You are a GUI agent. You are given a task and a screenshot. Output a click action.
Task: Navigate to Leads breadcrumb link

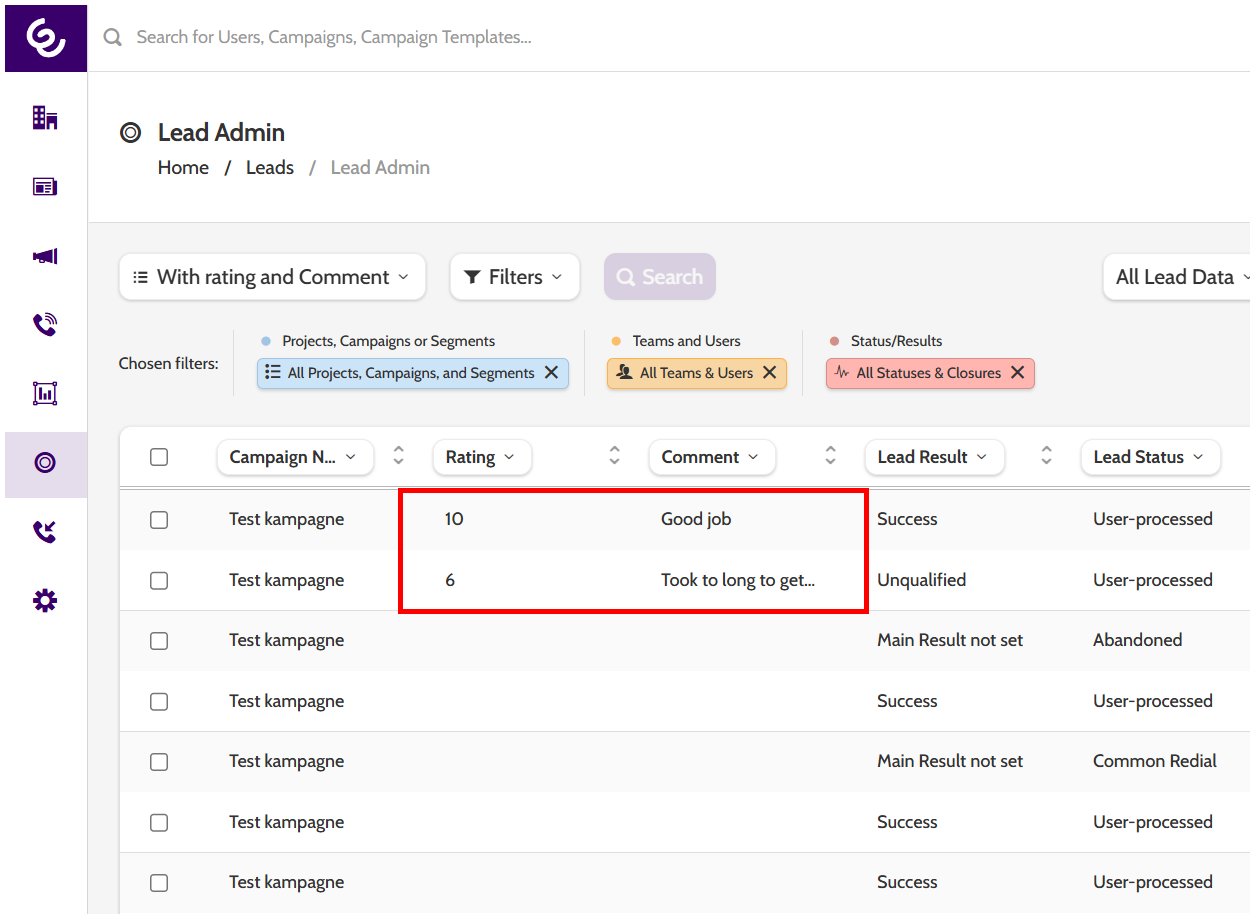coord(270,168)
